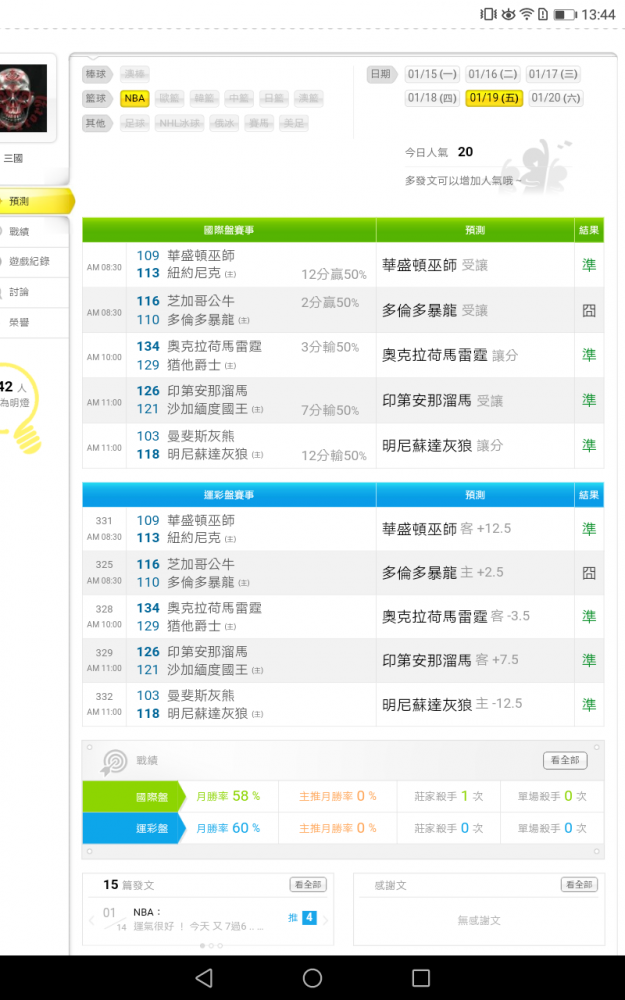The height and width of the screenshot is (1000, 625).
Task: Choose date 01/16 (二)
Action: pyautogui.click(x=492, y=74)
